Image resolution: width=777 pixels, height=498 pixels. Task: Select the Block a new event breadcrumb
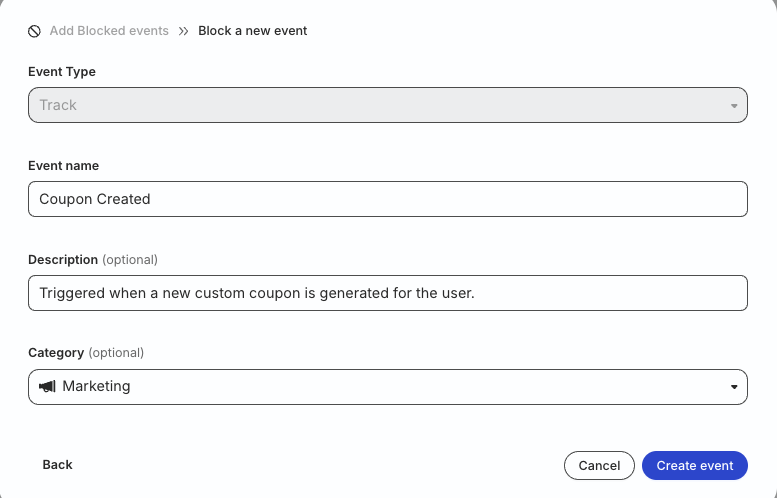[x=253, y=31]
